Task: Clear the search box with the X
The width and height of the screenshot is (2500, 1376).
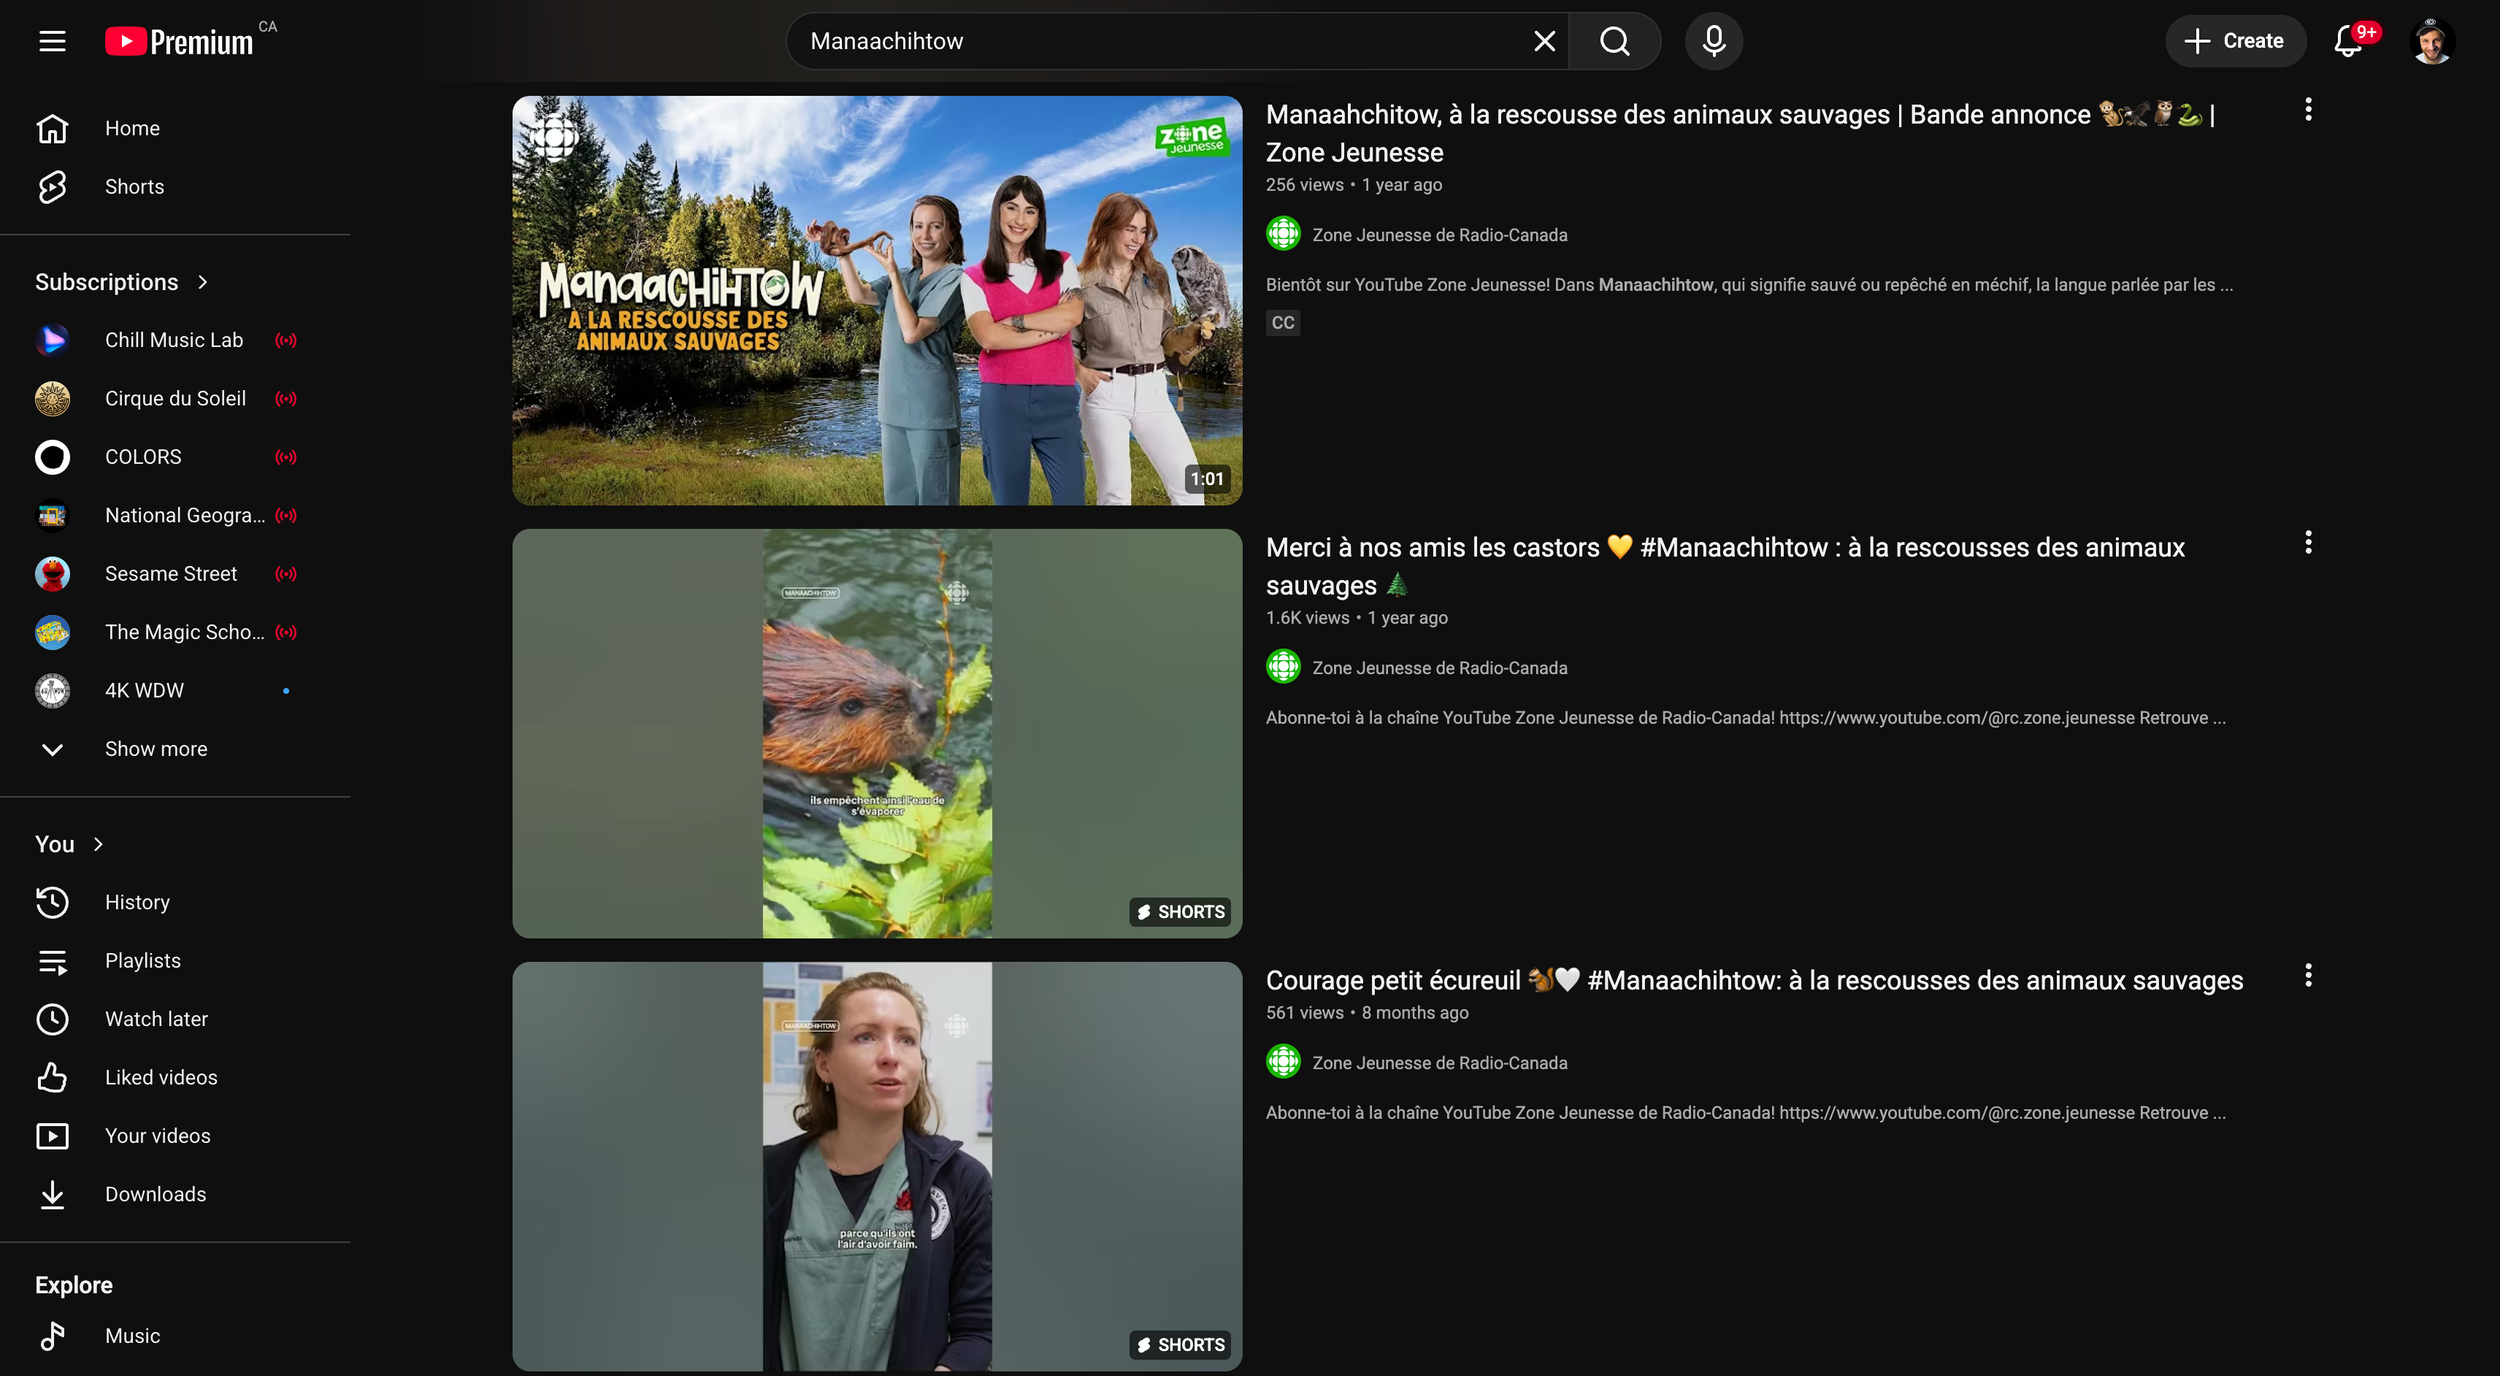Action: [x=1544, y=41]
